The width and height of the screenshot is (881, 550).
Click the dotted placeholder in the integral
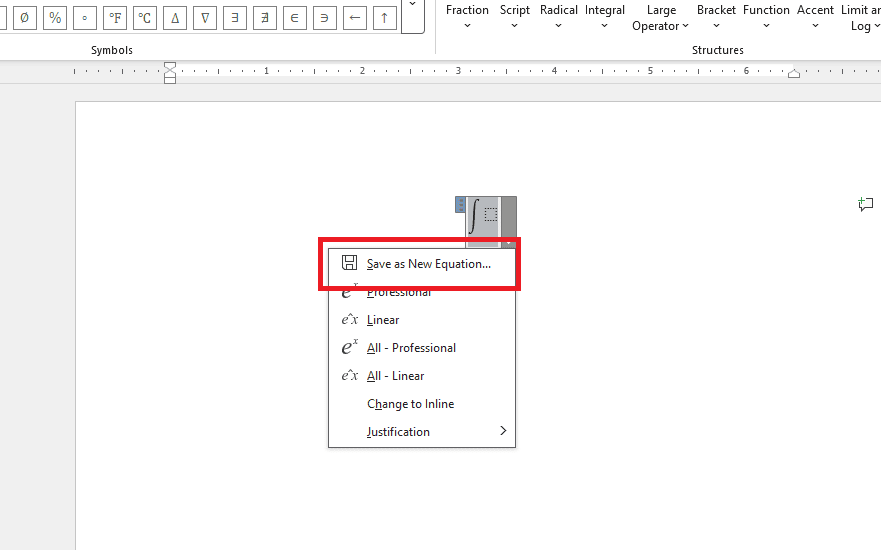(491, 215)
